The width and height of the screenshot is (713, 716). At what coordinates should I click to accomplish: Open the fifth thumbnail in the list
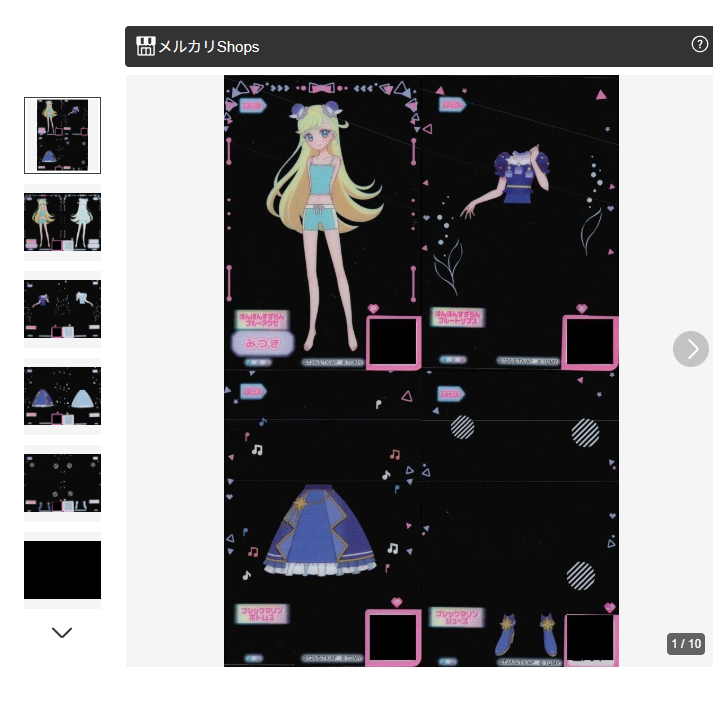click(x=62, y=483)
